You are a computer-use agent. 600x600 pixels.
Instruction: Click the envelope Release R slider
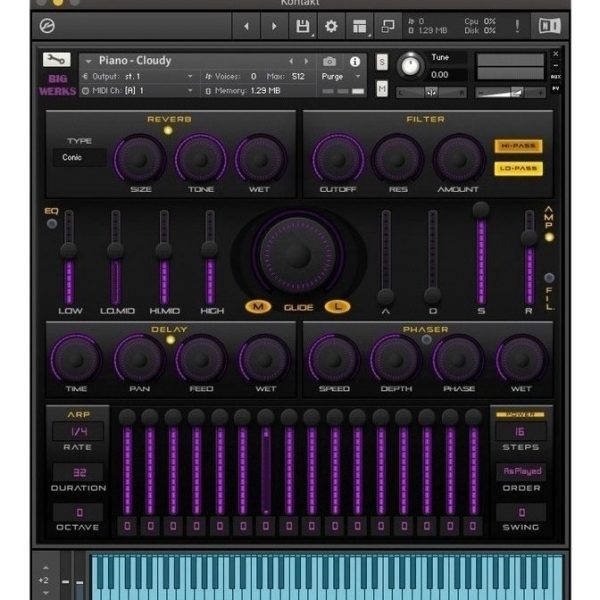(529, 258)
